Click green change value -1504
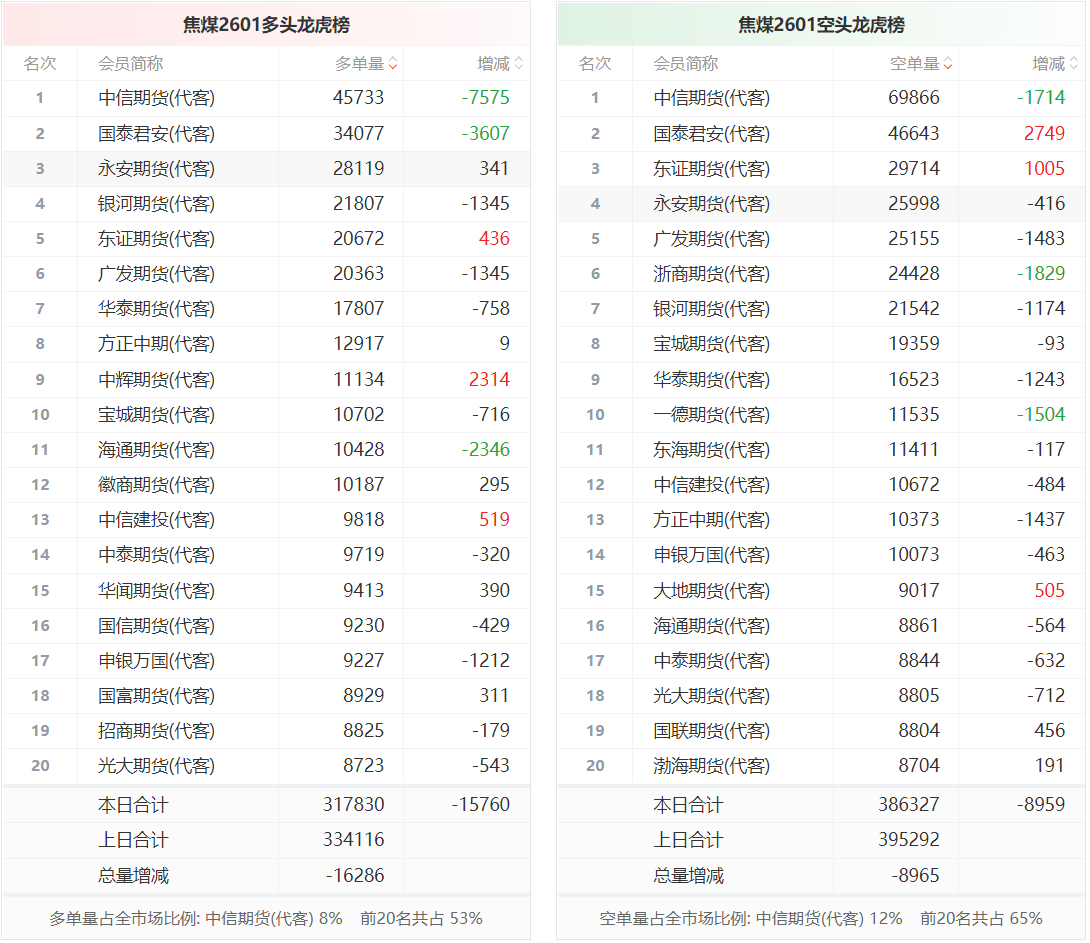Screen dimensions: 1090x943 (1041, 415)
